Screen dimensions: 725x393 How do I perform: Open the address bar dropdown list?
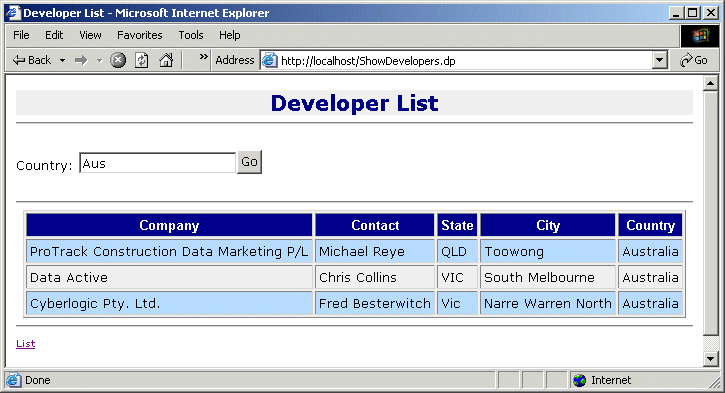click(660, 61)
